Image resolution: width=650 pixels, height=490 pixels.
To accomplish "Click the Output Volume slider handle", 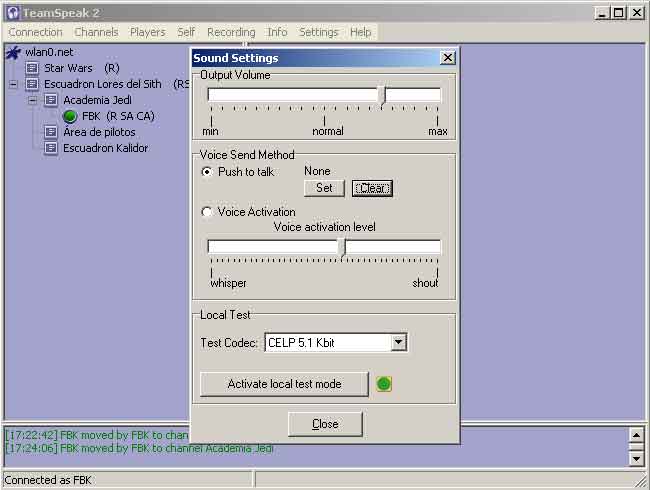I will [382, 95].
